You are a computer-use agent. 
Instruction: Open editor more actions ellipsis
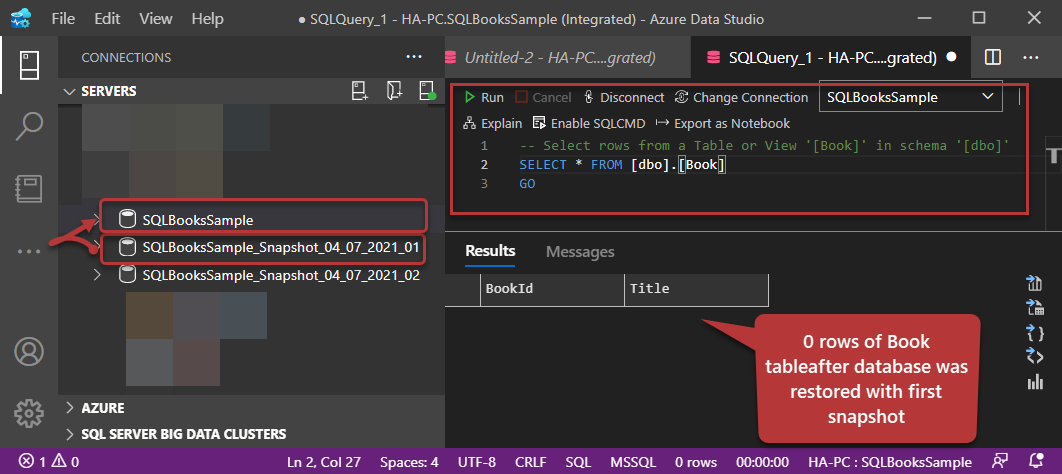click(1031, 58)
